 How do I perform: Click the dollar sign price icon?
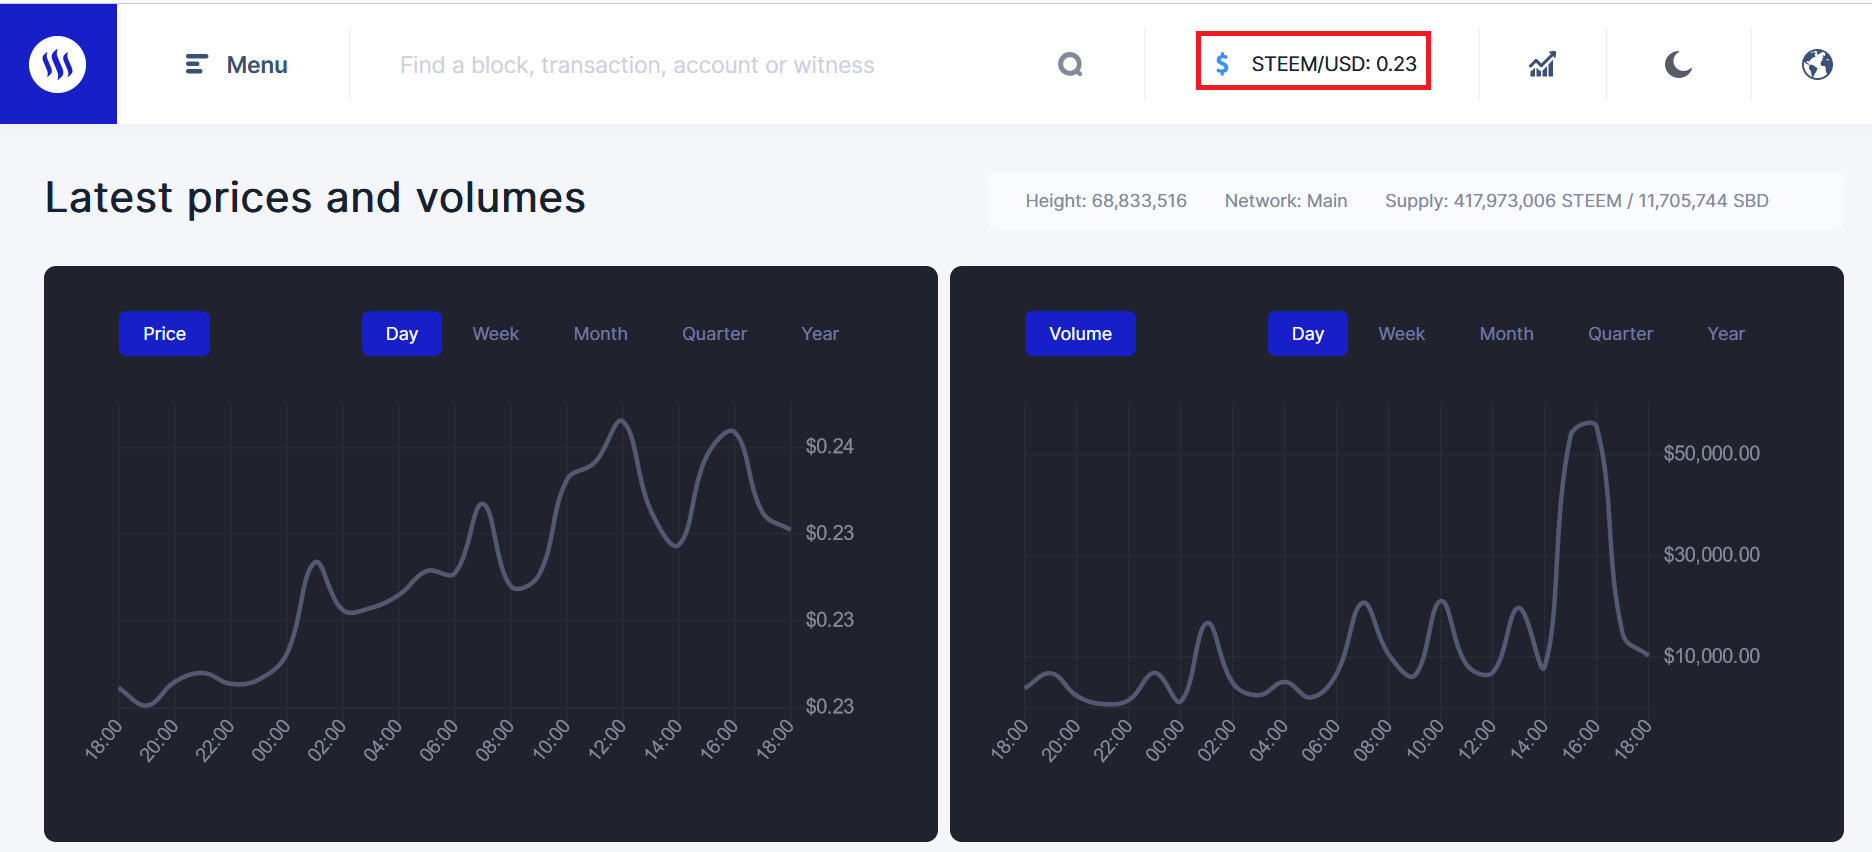pos(1222,64)
